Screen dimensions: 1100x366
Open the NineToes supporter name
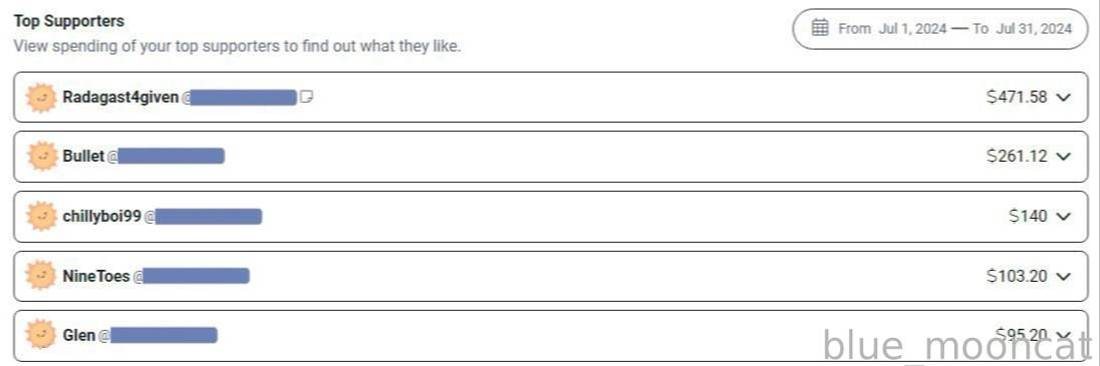tap(96, 276)
